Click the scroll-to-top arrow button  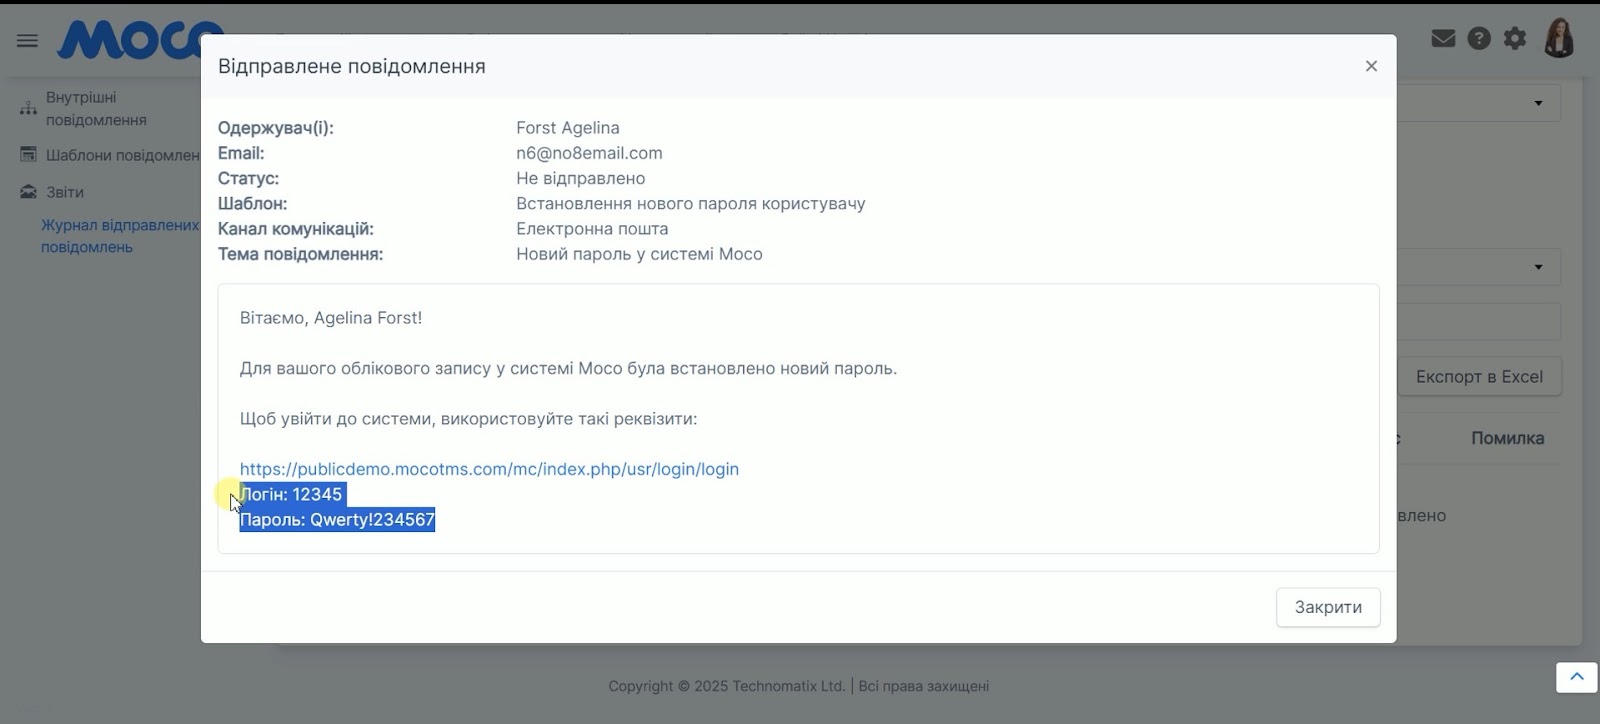click(1577, 677)
